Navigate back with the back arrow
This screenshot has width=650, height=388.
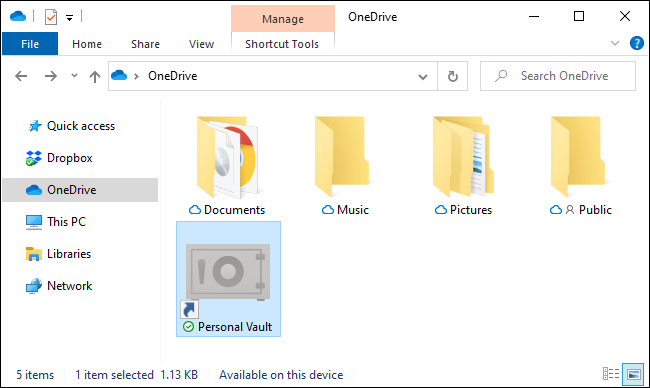[21, 76]
